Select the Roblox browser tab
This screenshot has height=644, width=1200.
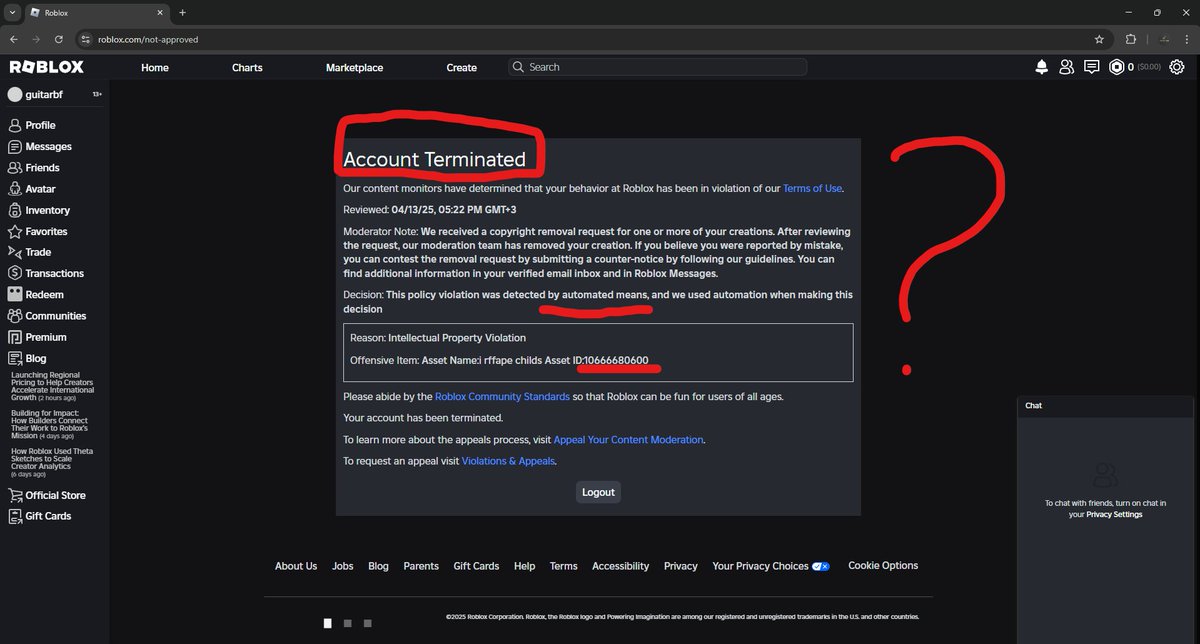tap(90, 14)
